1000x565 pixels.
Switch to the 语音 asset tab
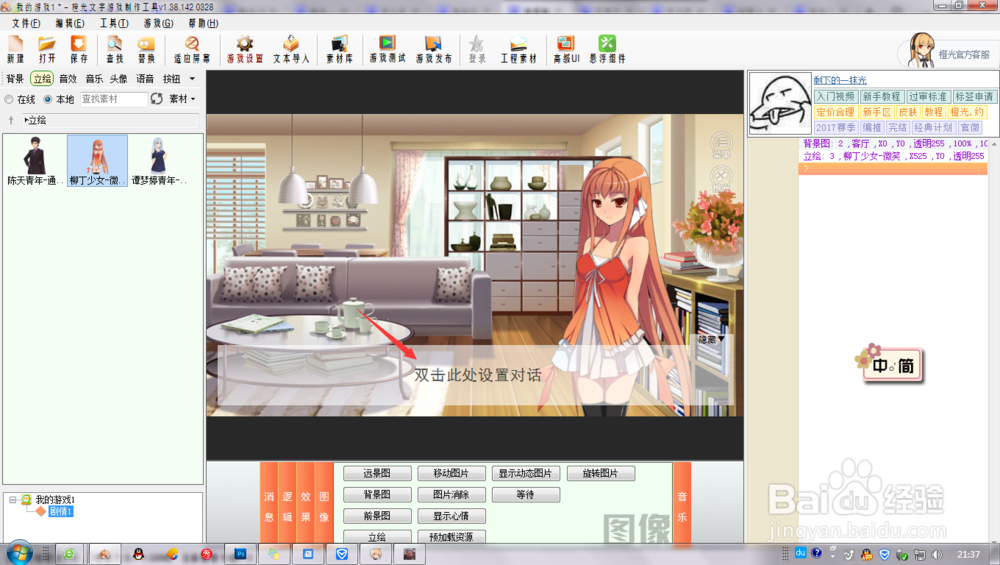(x=145, y=79)
